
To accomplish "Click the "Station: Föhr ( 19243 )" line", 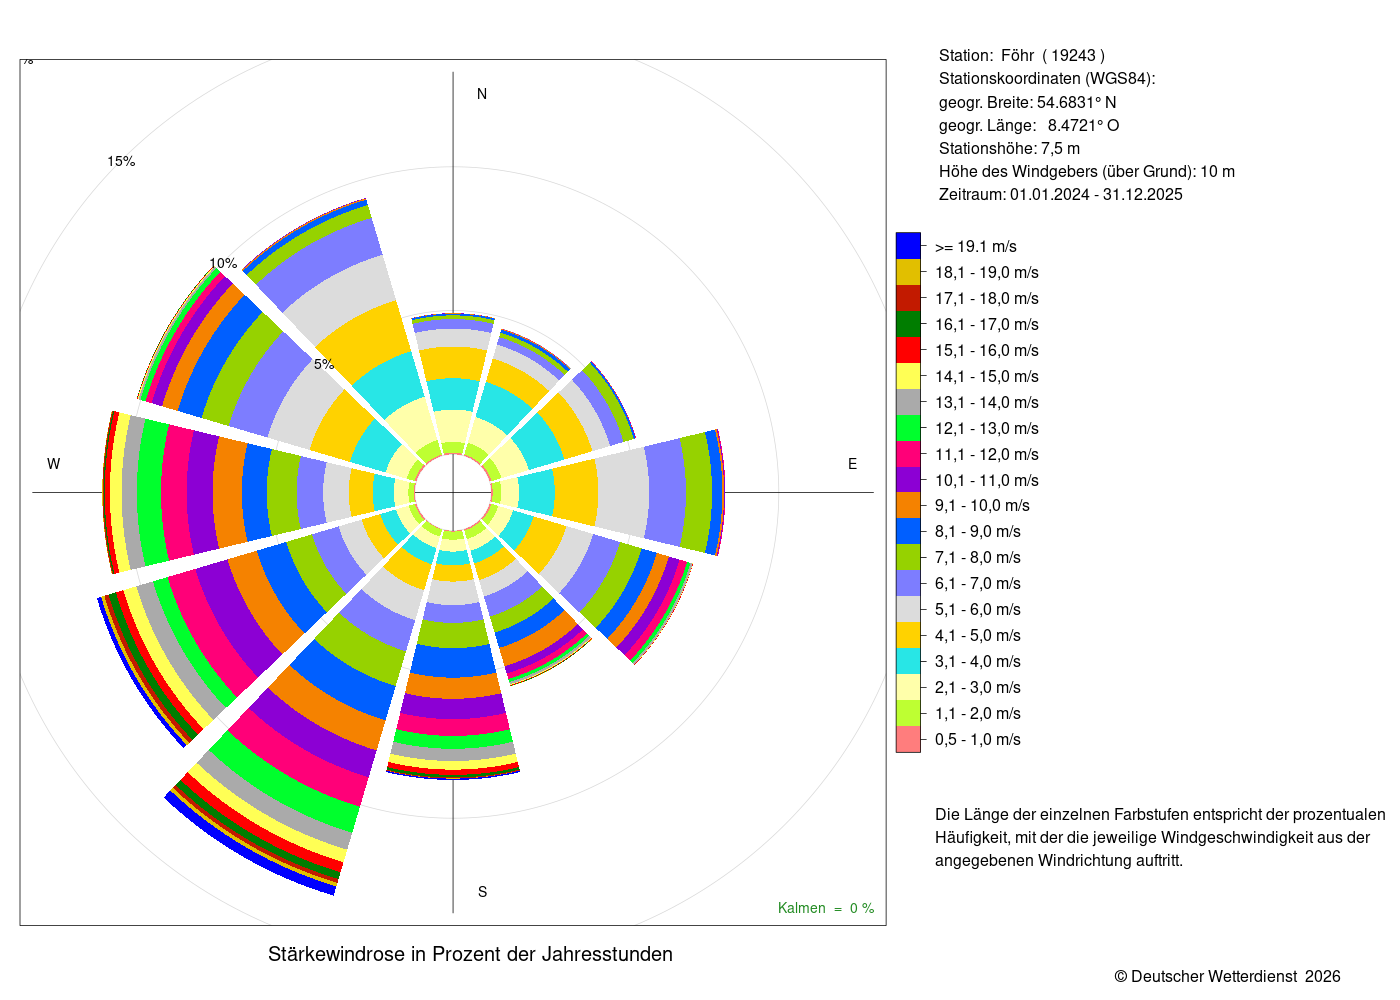I will [1022, 56].
